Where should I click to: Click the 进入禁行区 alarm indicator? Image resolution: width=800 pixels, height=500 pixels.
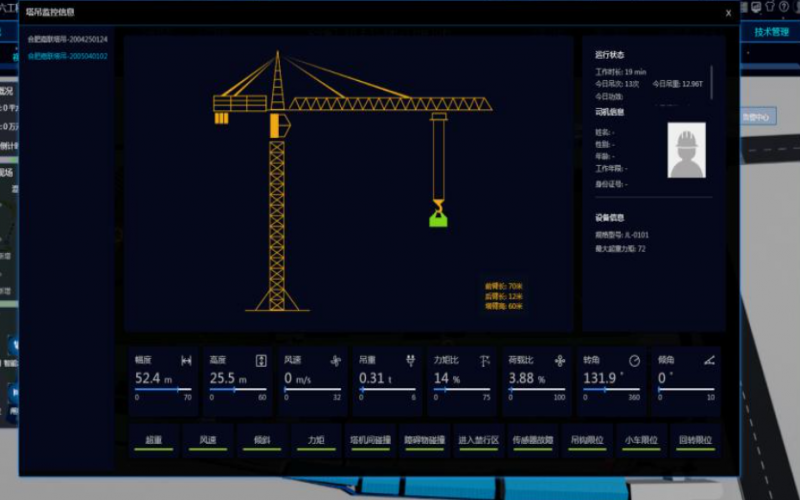coord(478,439)
